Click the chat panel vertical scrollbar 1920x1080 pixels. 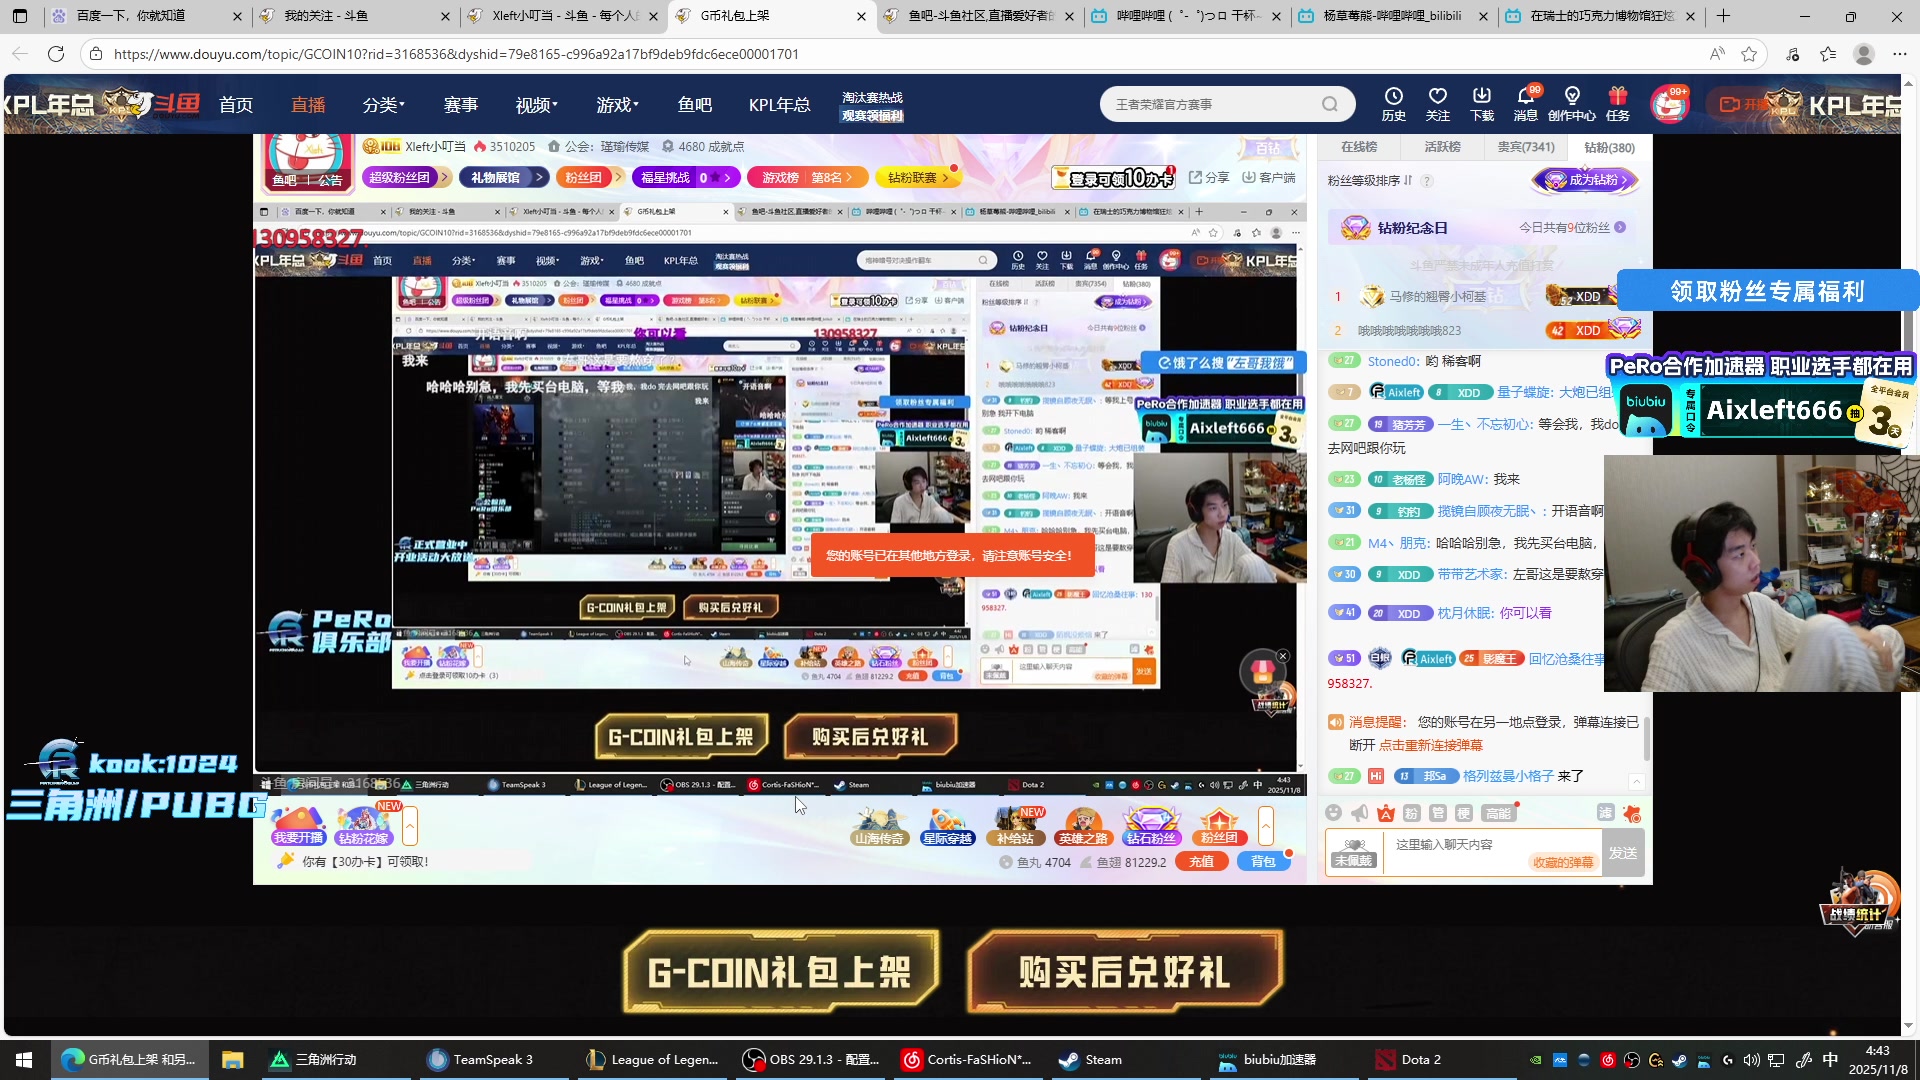pyautogui.click(x=1646, y=737)
